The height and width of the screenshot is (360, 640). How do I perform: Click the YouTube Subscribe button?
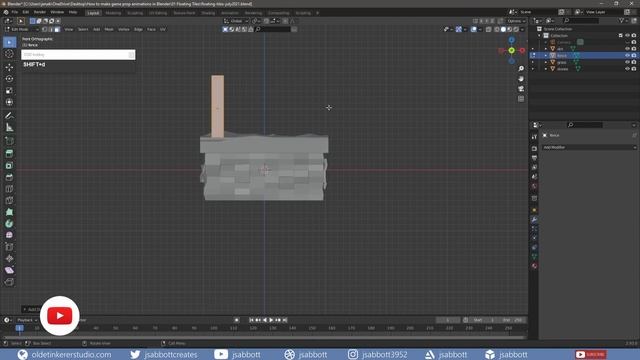[591, 354]
